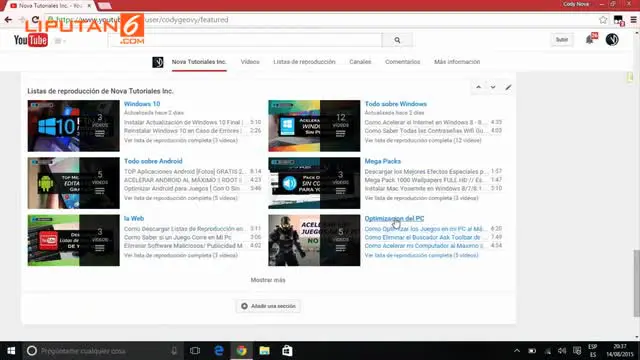Go to the Canales tab

[x=360, y=62]
